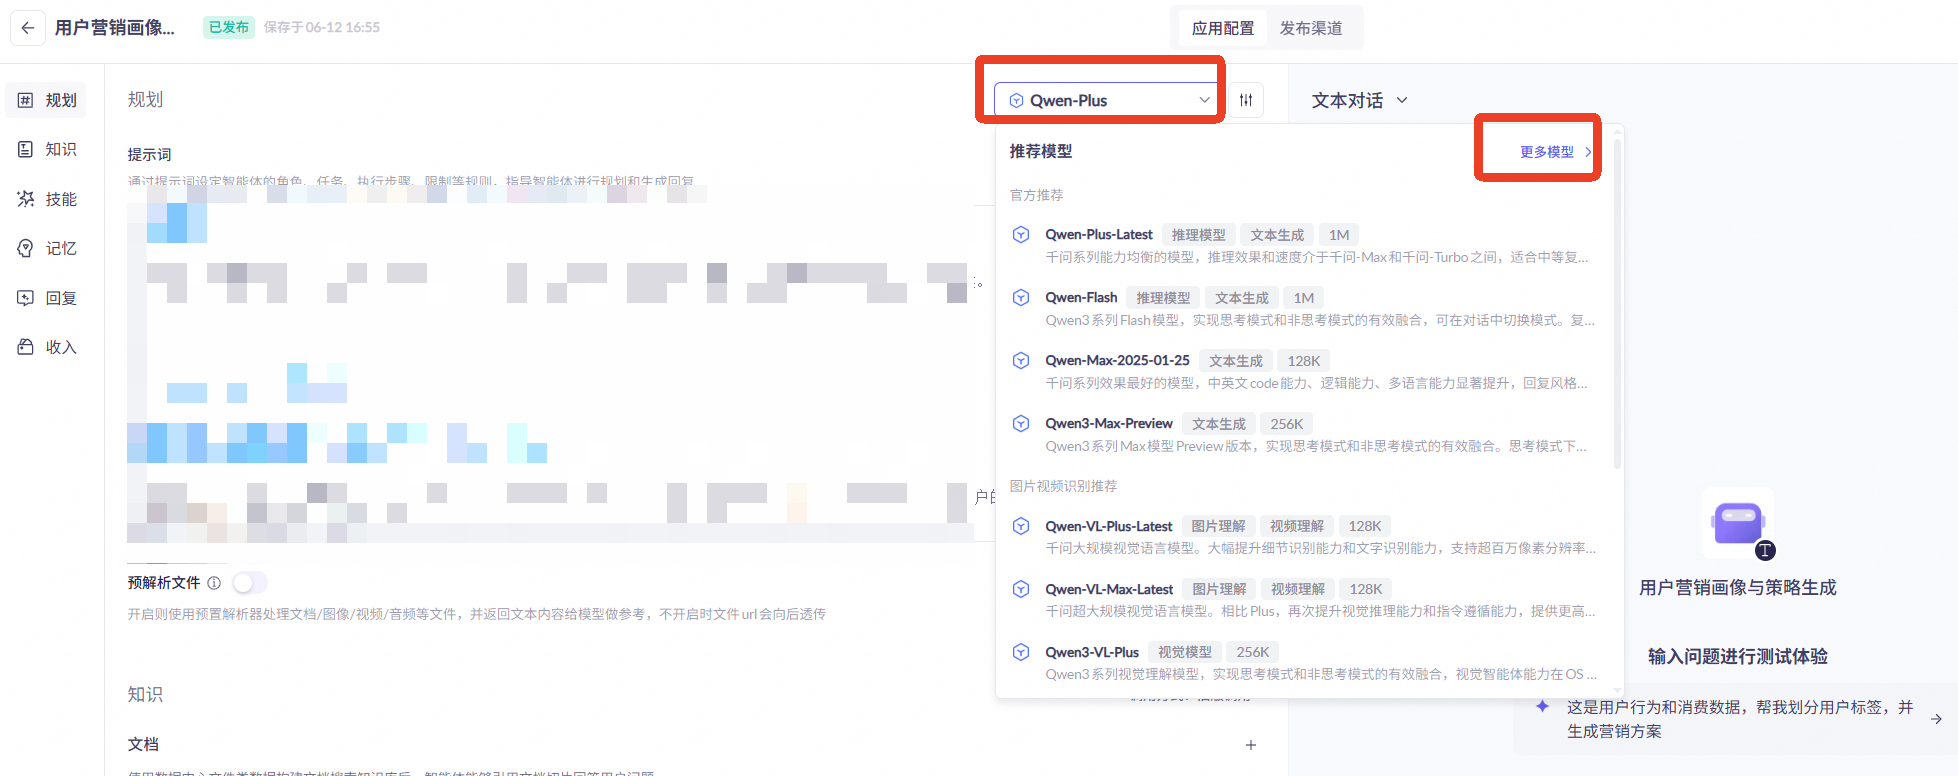The width and height of the screenshot is (1958, 776).
Task: Expand the 文本对话 dropdown
Action: click(x=1360, y=100)
